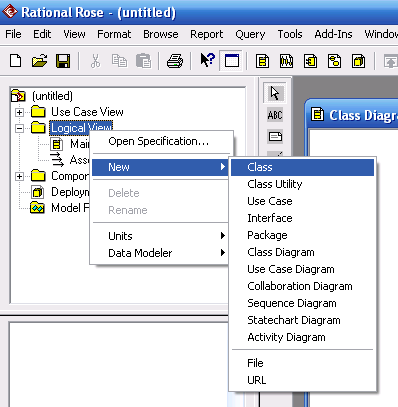Screen dimensions: 398x407
Task: Open the View menu
Action: (x=74, y=34)
